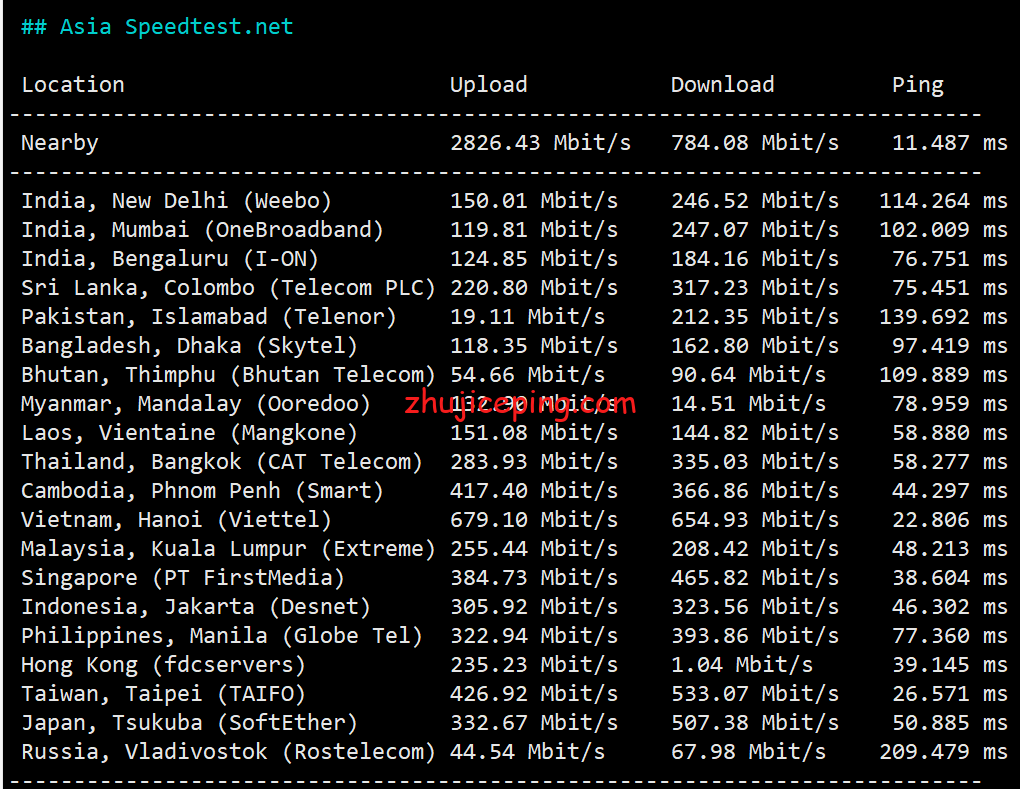Screen dimensions: 1020x789
Task: Click 'India, New Delhi (Weebo)' row
Action: 515,200
